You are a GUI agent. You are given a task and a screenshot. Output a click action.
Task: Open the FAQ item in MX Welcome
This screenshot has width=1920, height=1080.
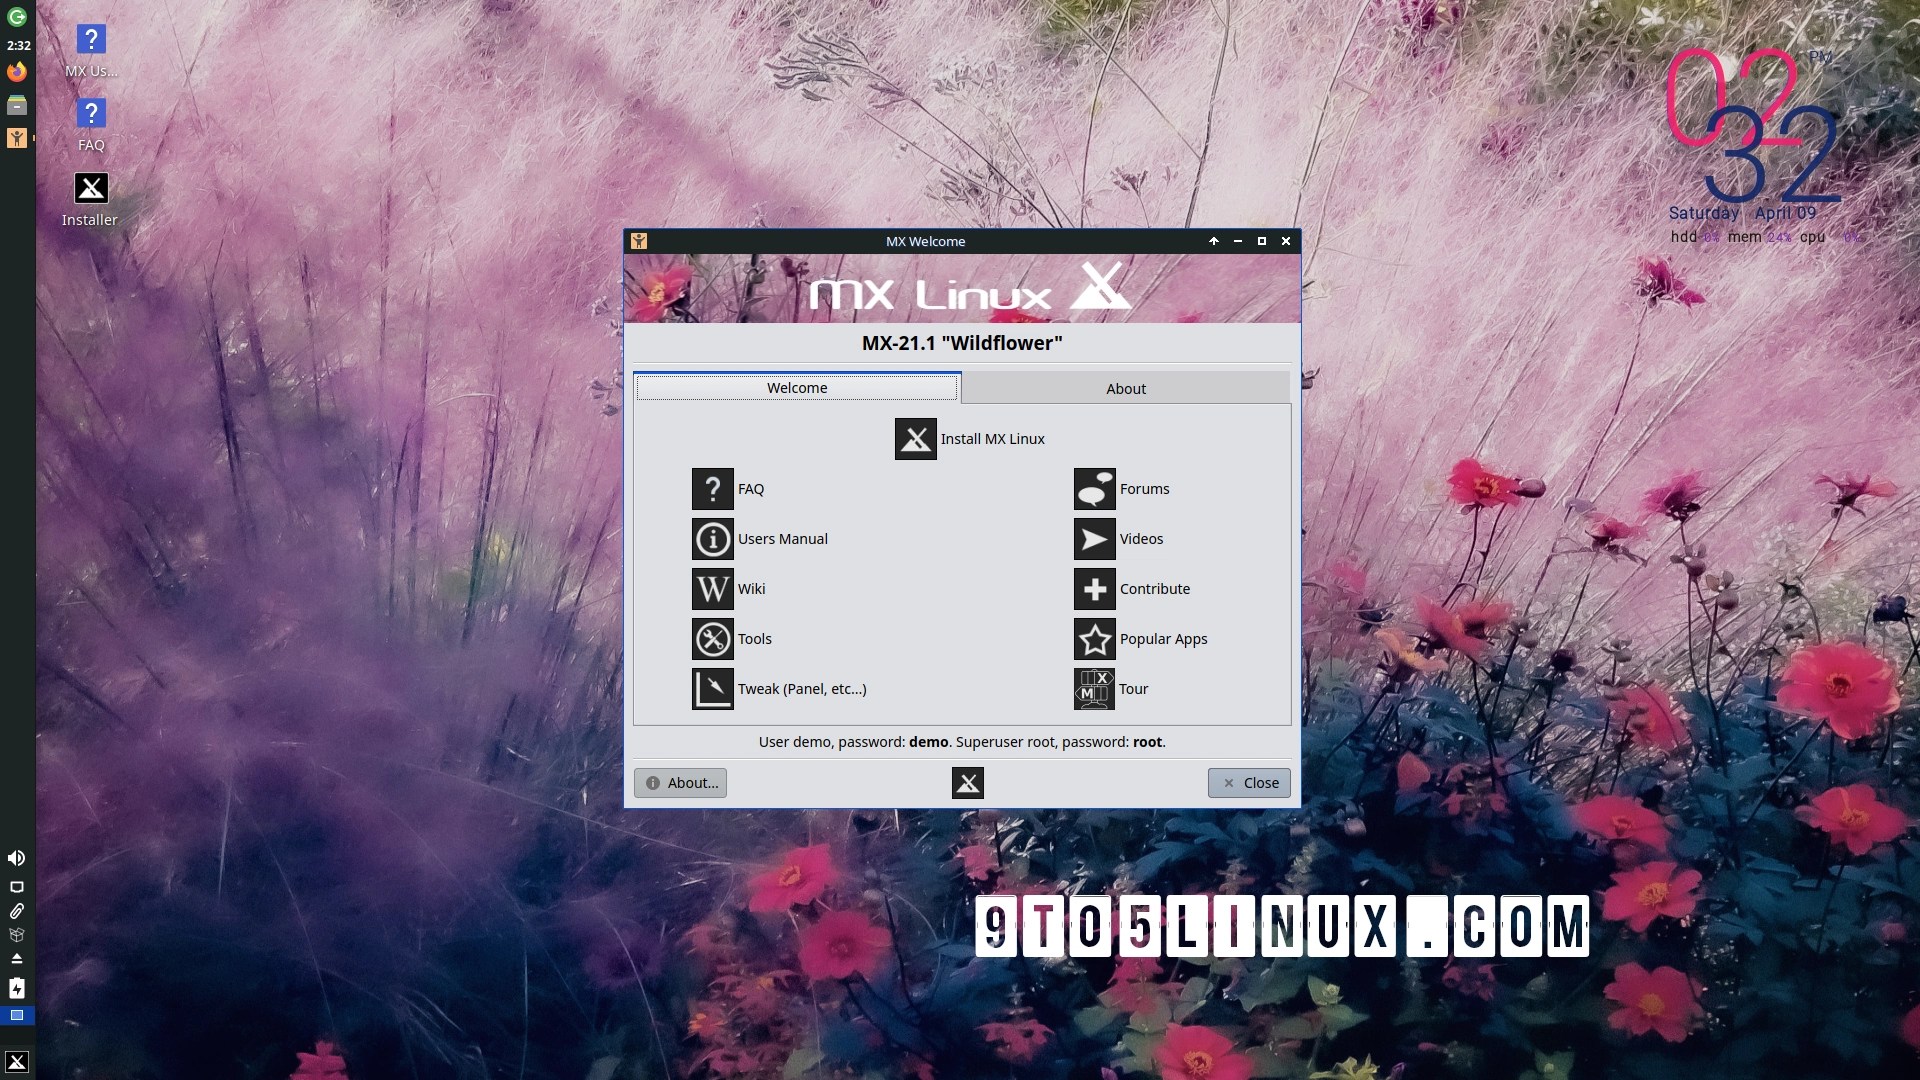point(728,489)
